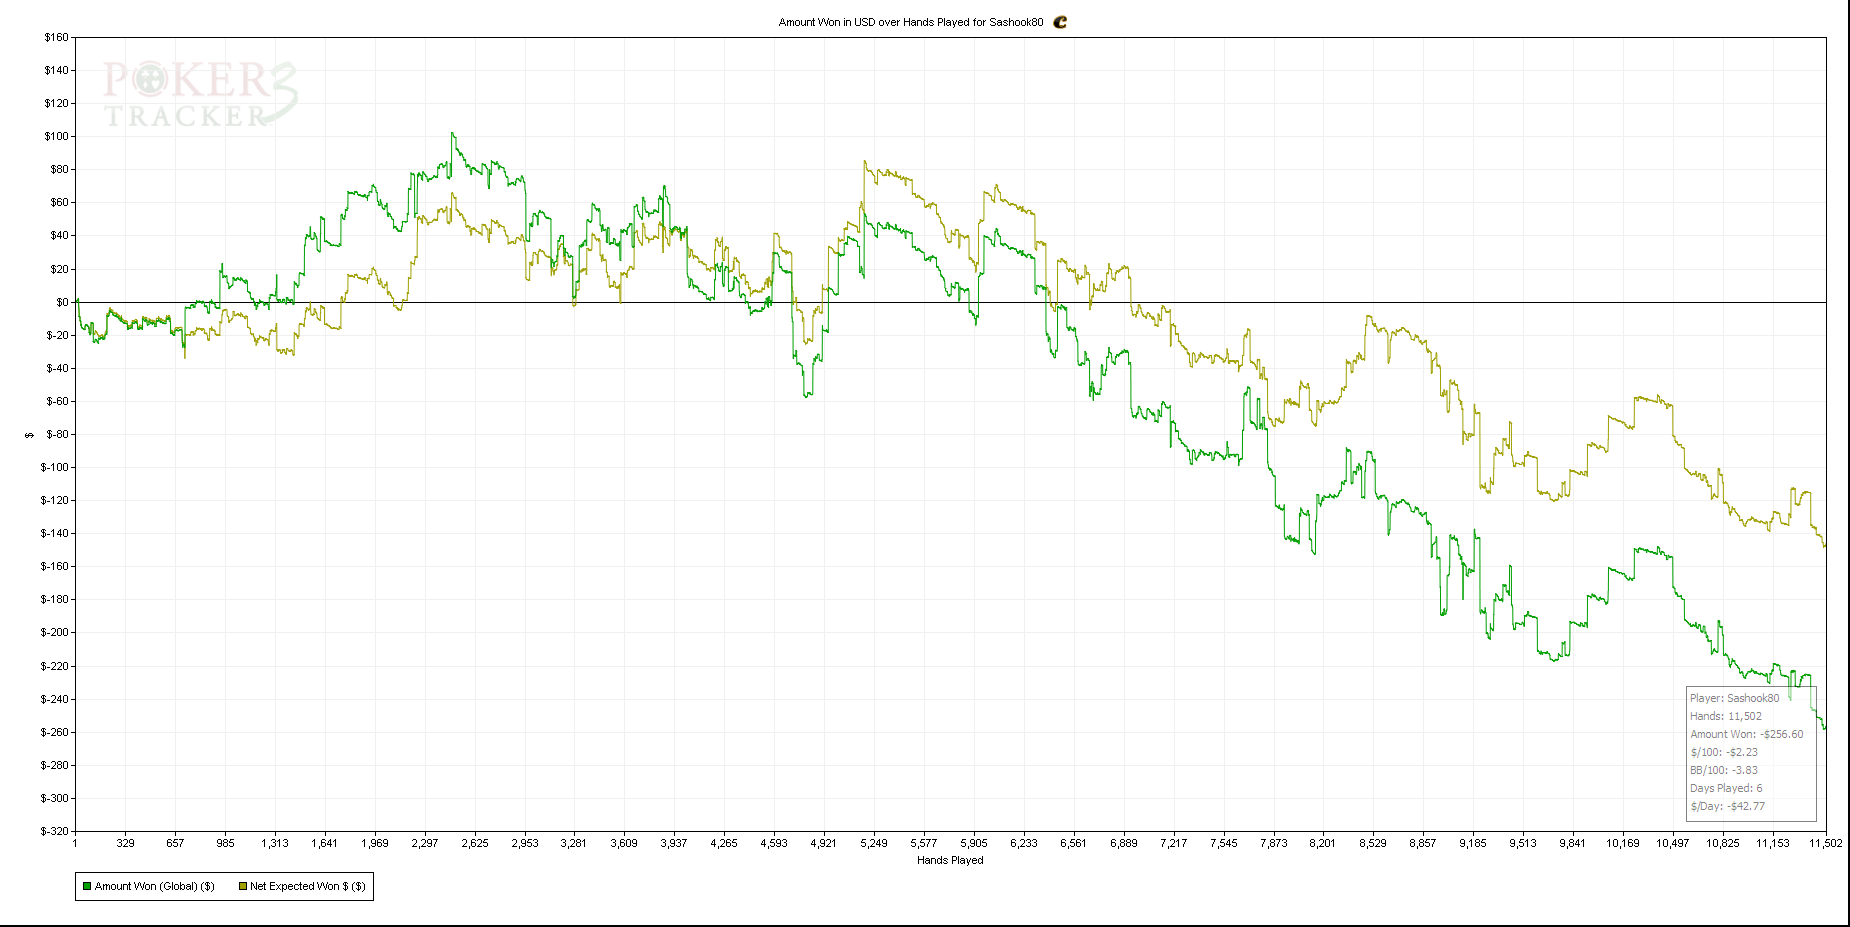Click the PokerTracker 3 watermark logo
Viewport: 1850px width, 927px height.
click(x=200, y=94)
